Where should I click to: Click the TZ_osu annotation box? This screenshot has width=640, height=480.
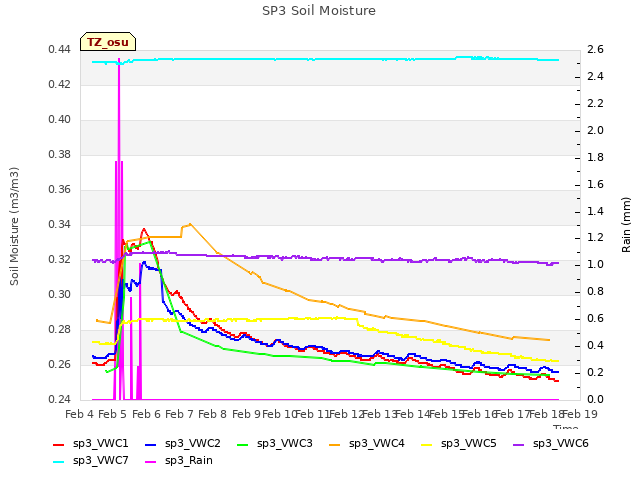108,42
